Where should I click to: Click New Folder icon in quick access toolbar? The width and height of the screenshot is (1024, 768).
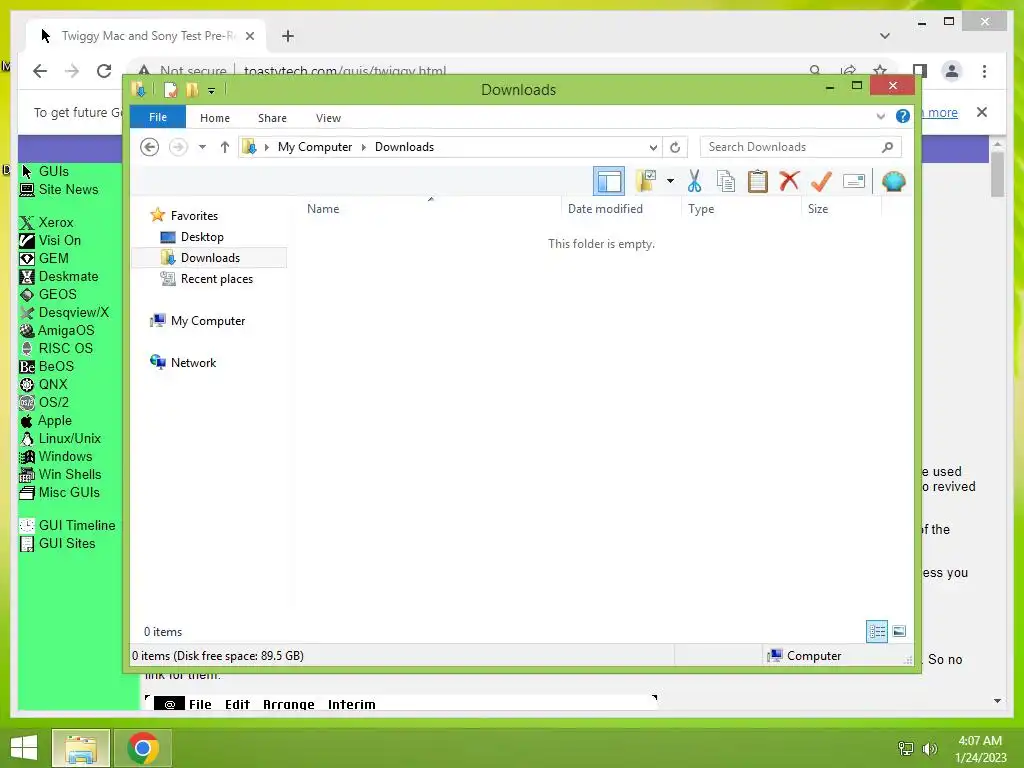tap(192, 90)
